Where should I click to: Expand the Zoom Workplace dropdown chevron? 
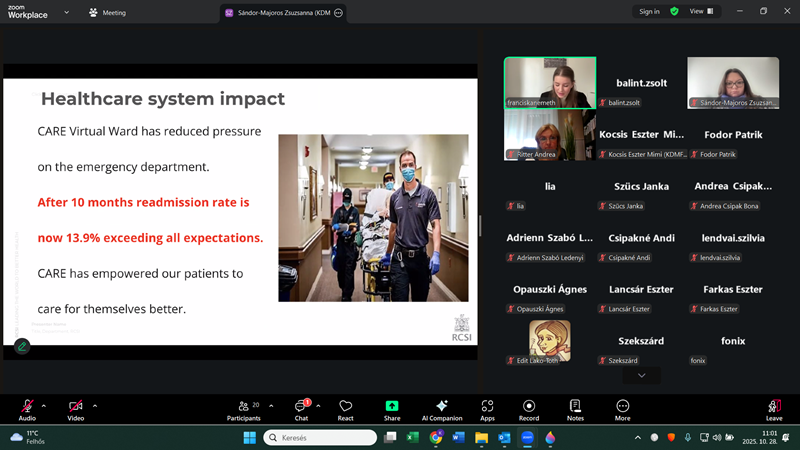tap(66, 13)
